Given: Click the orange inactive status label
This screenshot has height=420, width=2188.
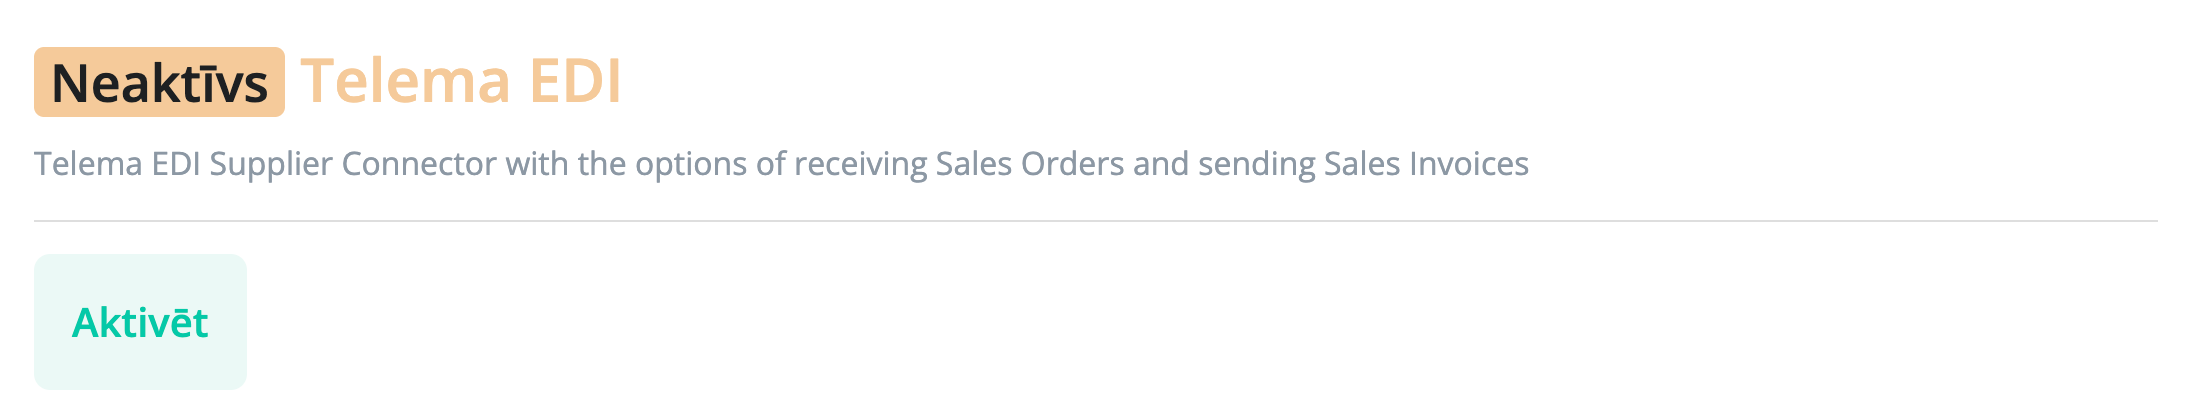Looking at the screenshot, I should click(159, 82).
